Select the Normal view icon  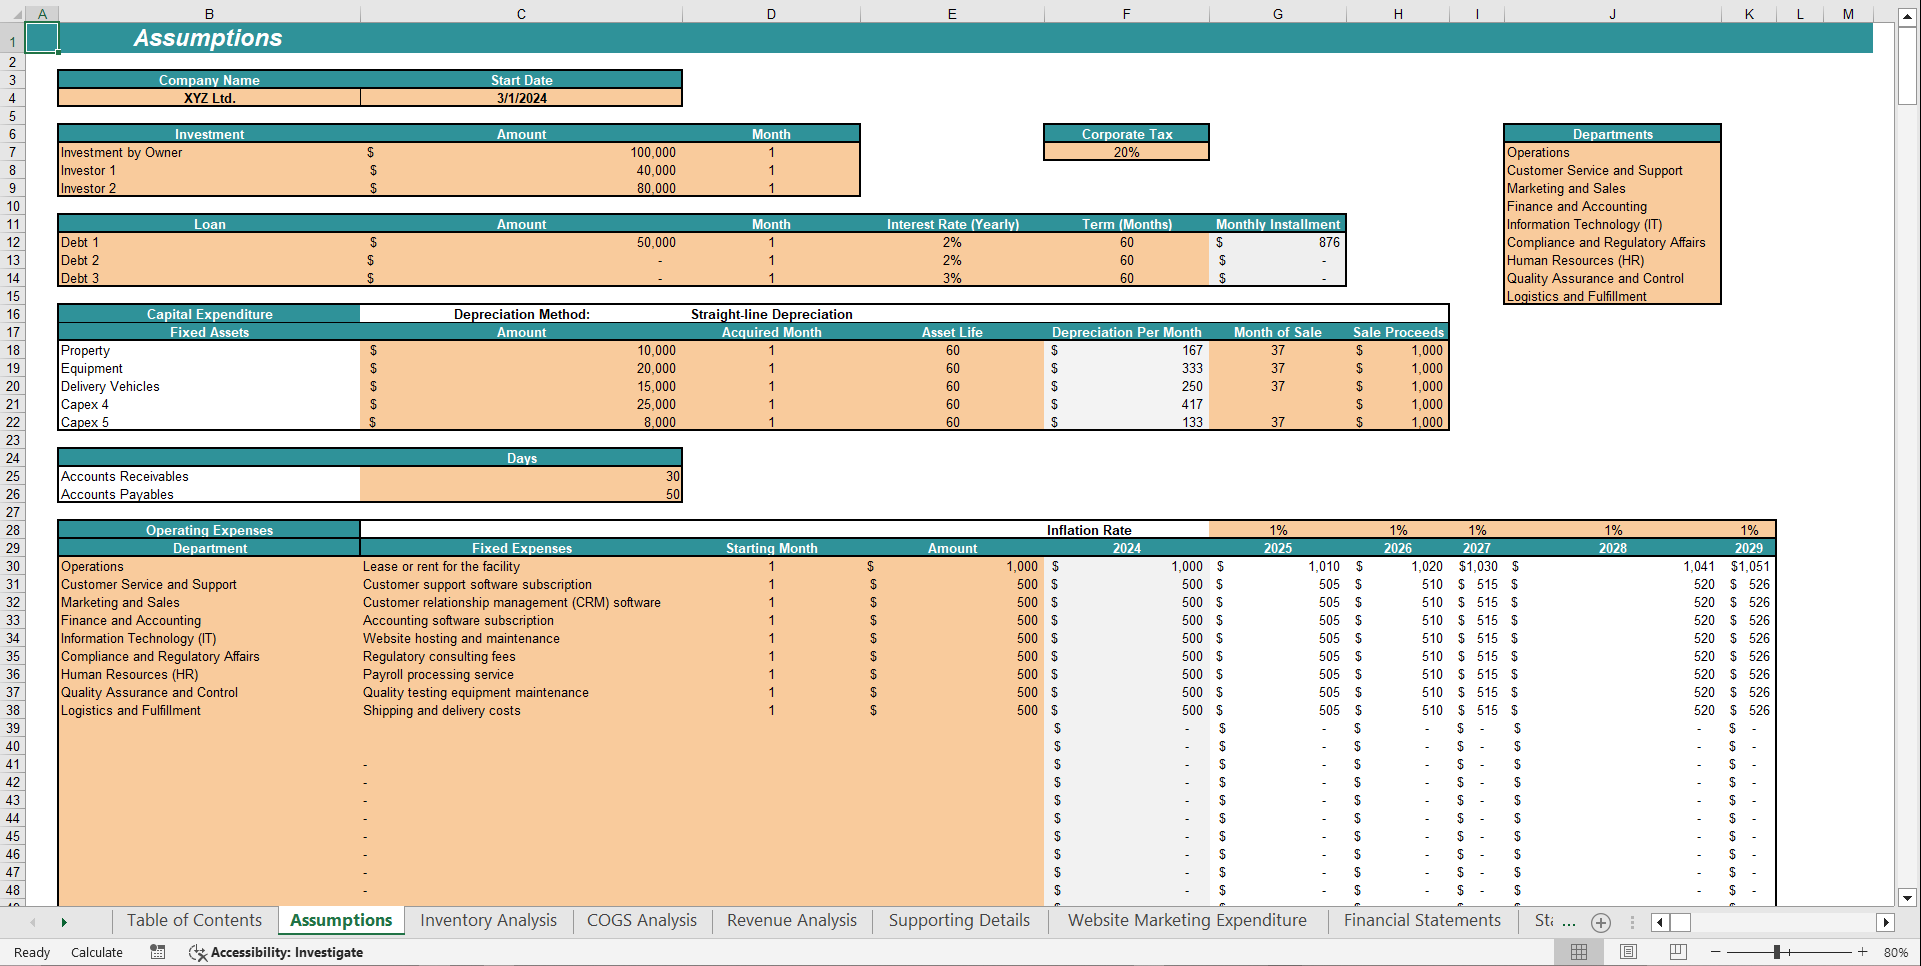tap(1580, 952)
